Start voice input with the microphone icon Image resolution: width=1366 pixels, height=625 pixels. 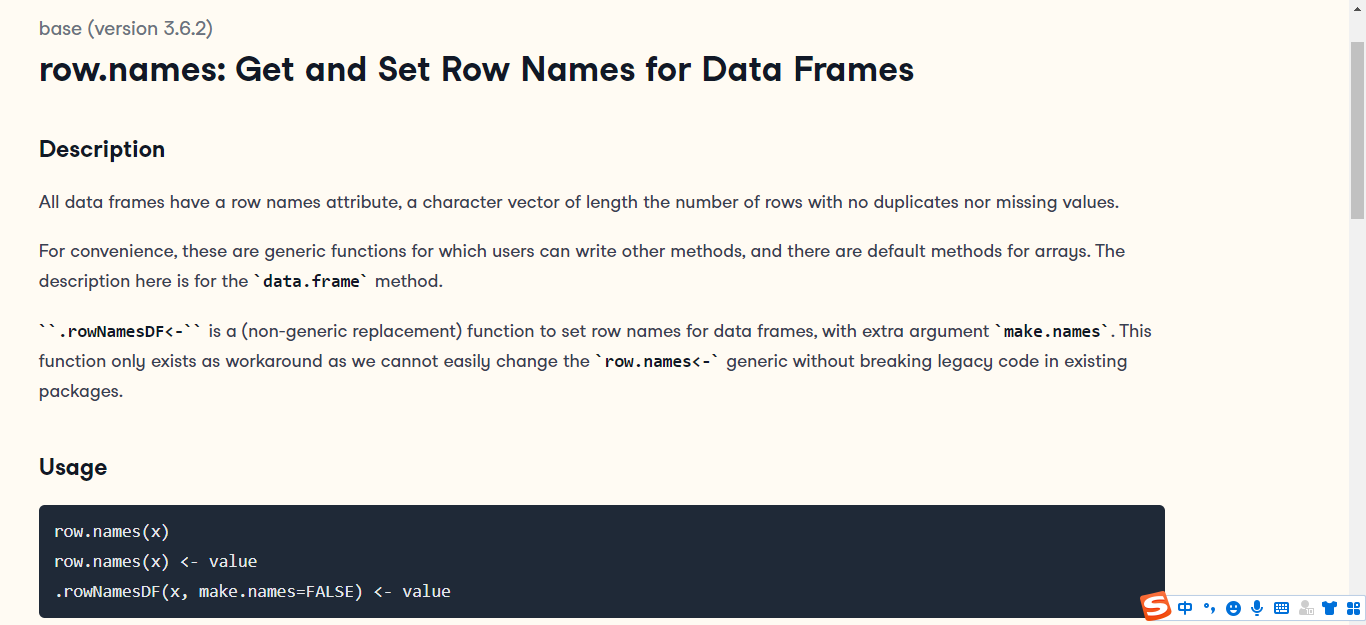click(1257, 607)
